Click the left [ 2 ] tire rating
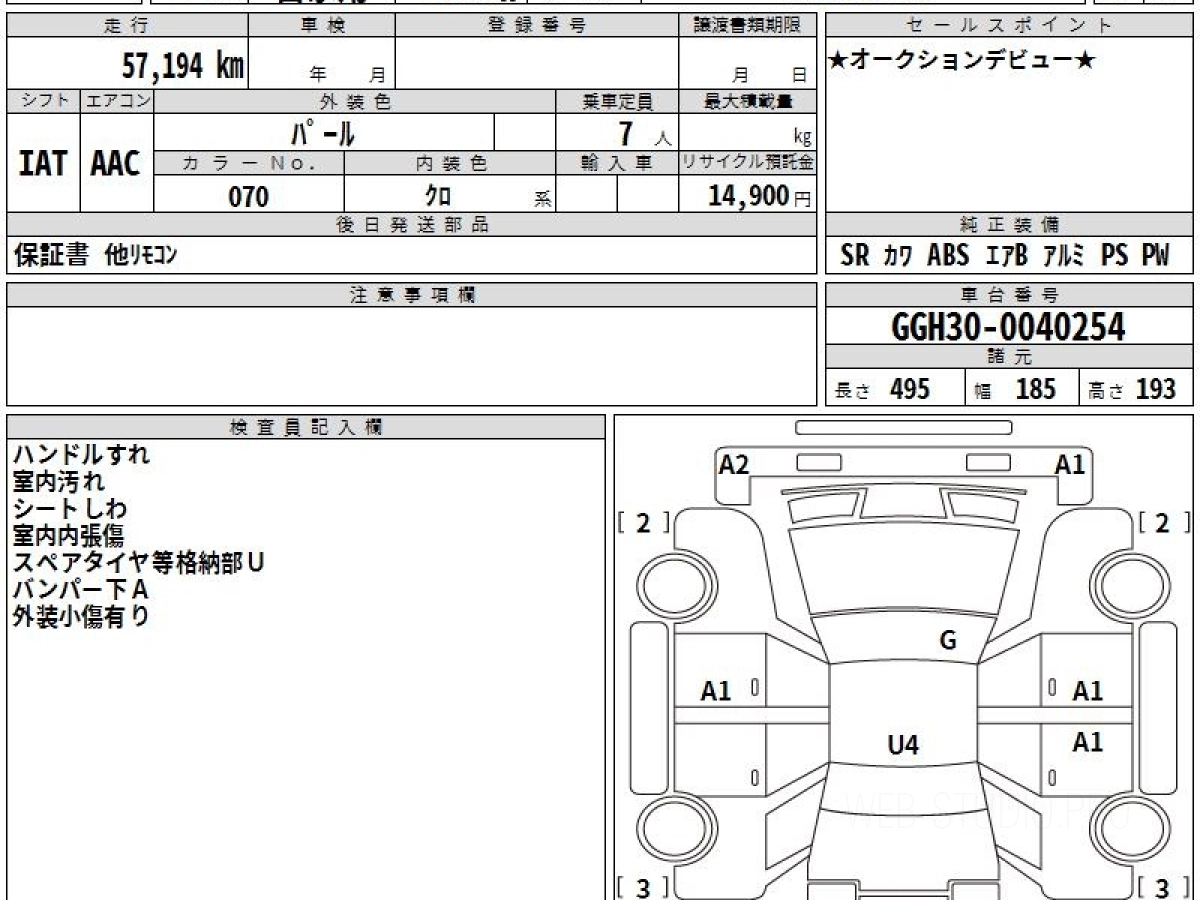1200x900 pixels. tap(643, 523)
